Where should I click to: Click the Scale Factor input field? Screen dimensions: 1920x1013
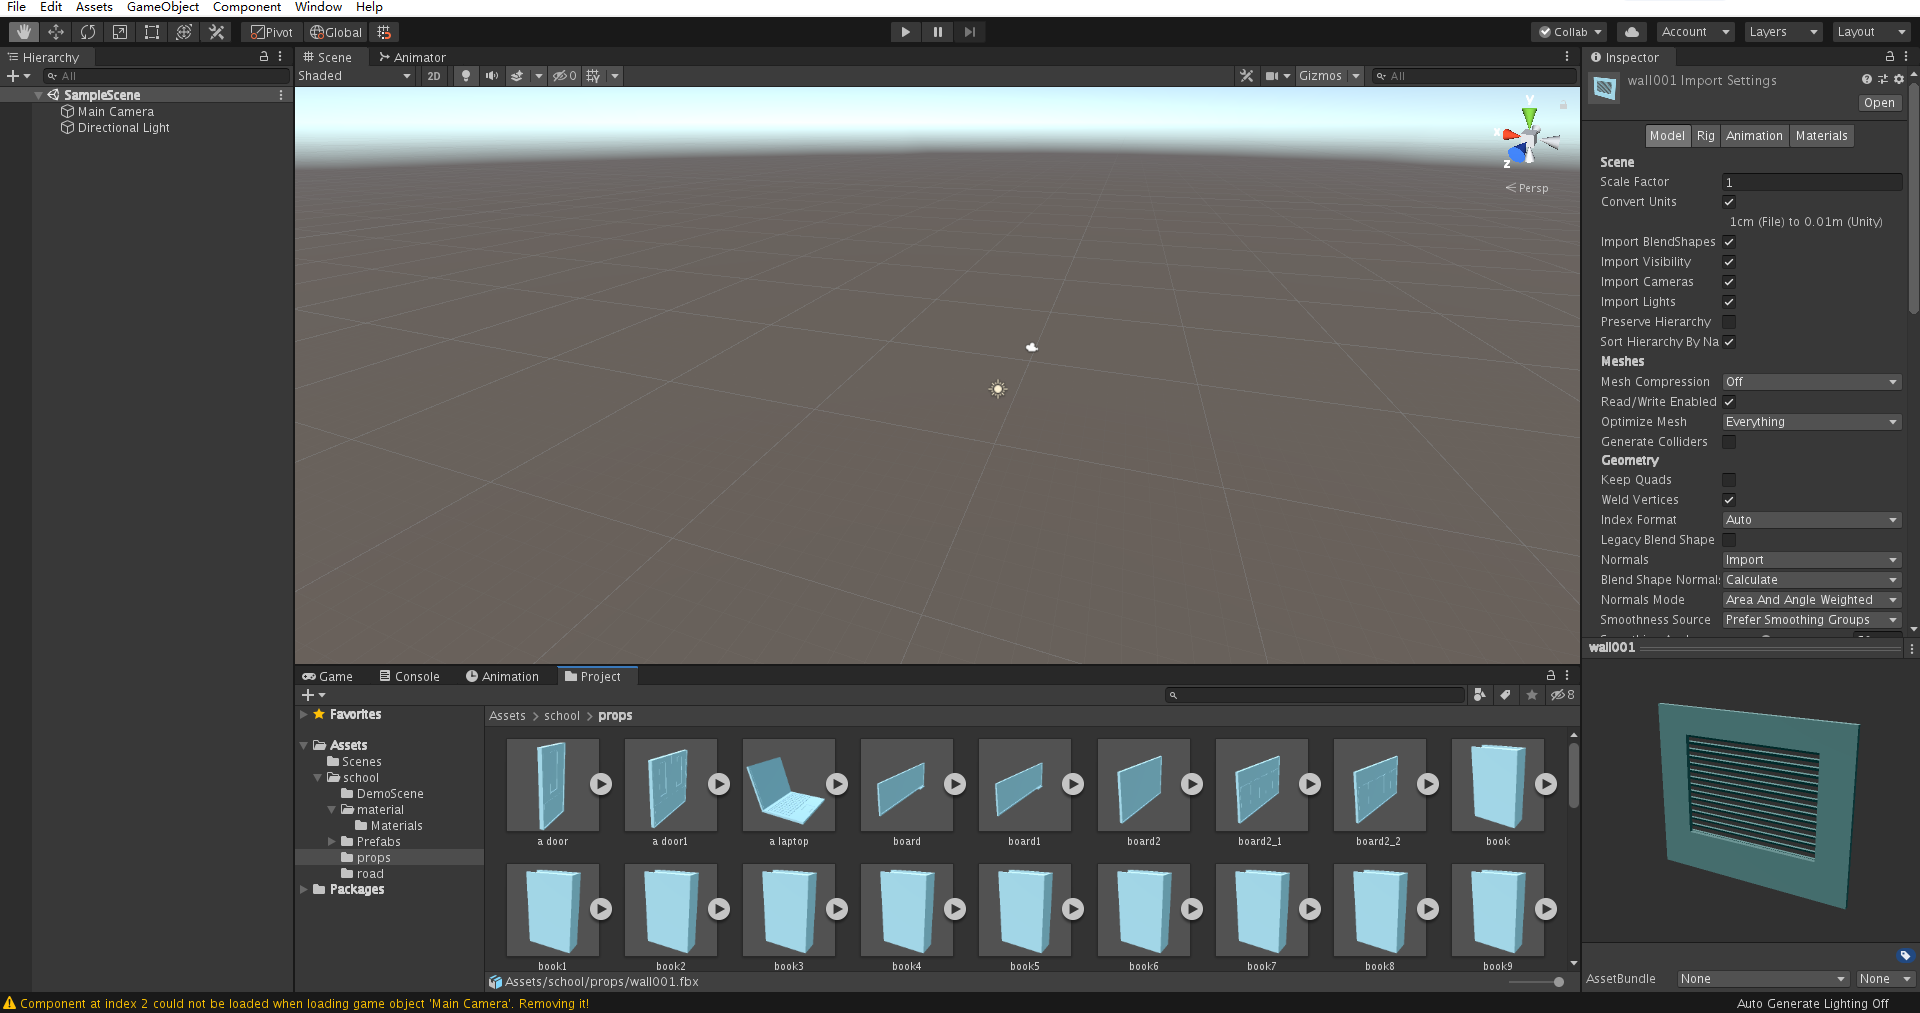click(x=1811, y=182)
